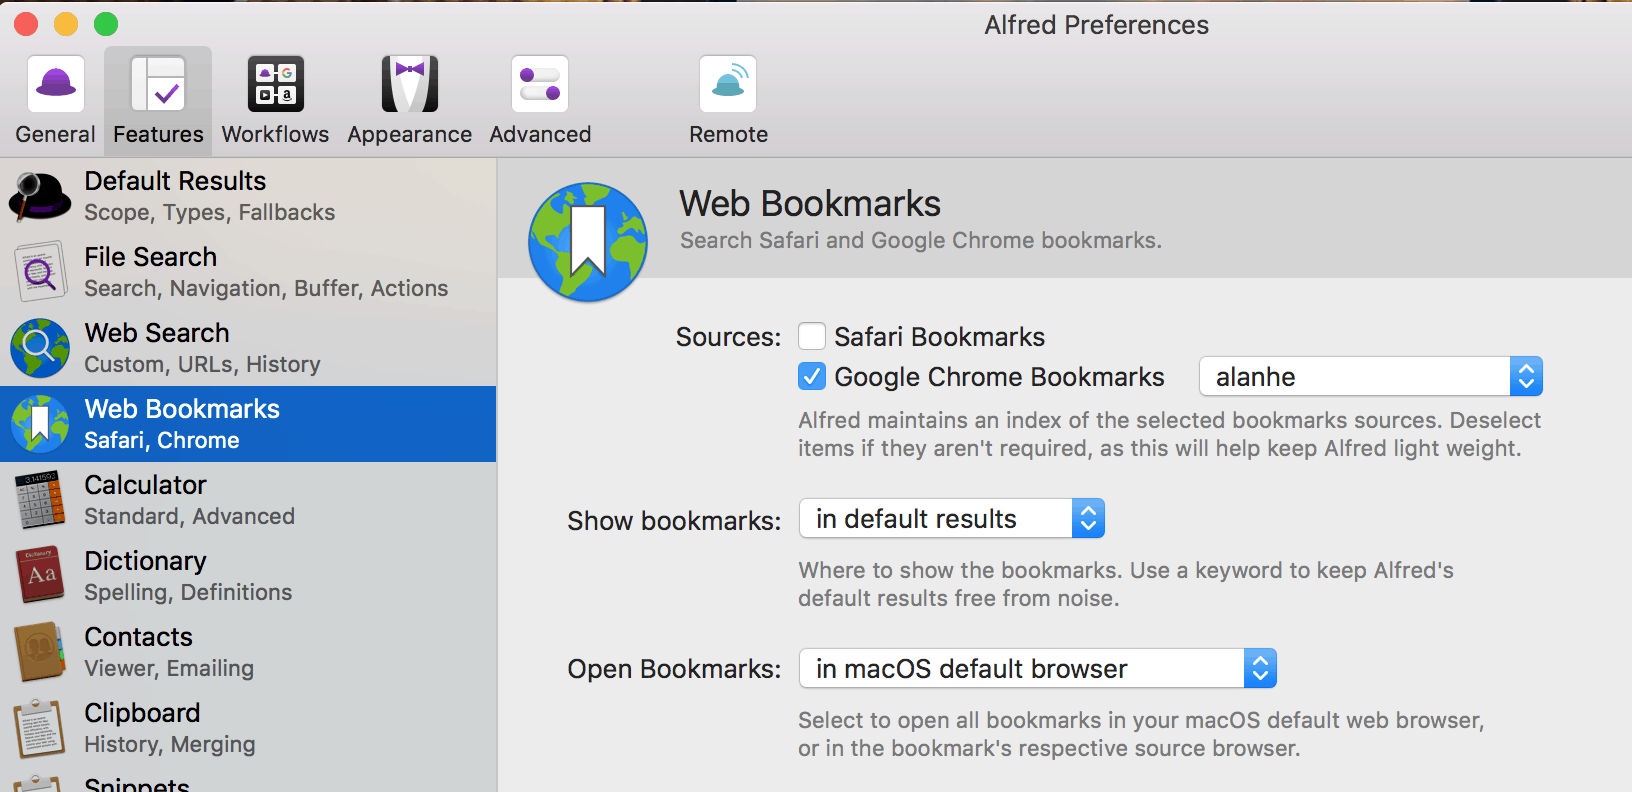
Task: Switch to the General tab label
Action: point(56,134)
